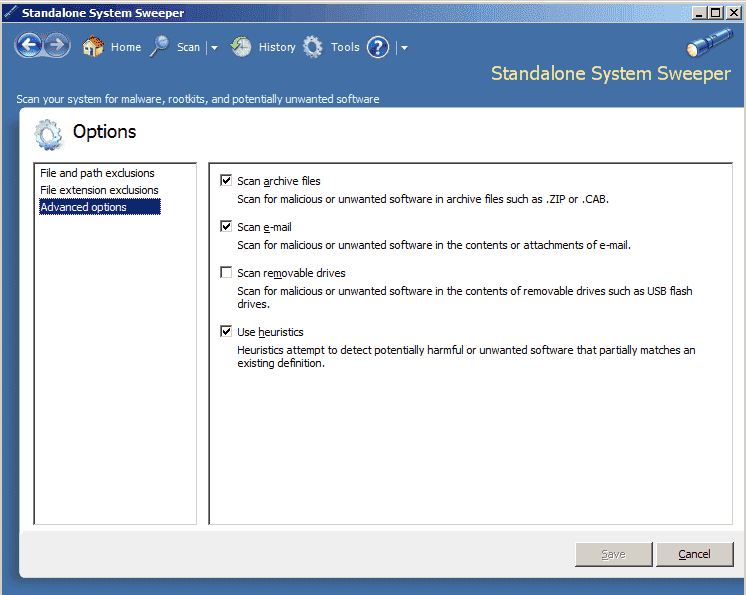The height and width of the screenshot is (595, 746).
Task: Expand the Help dropdown arrow
Action: (404, 48)
